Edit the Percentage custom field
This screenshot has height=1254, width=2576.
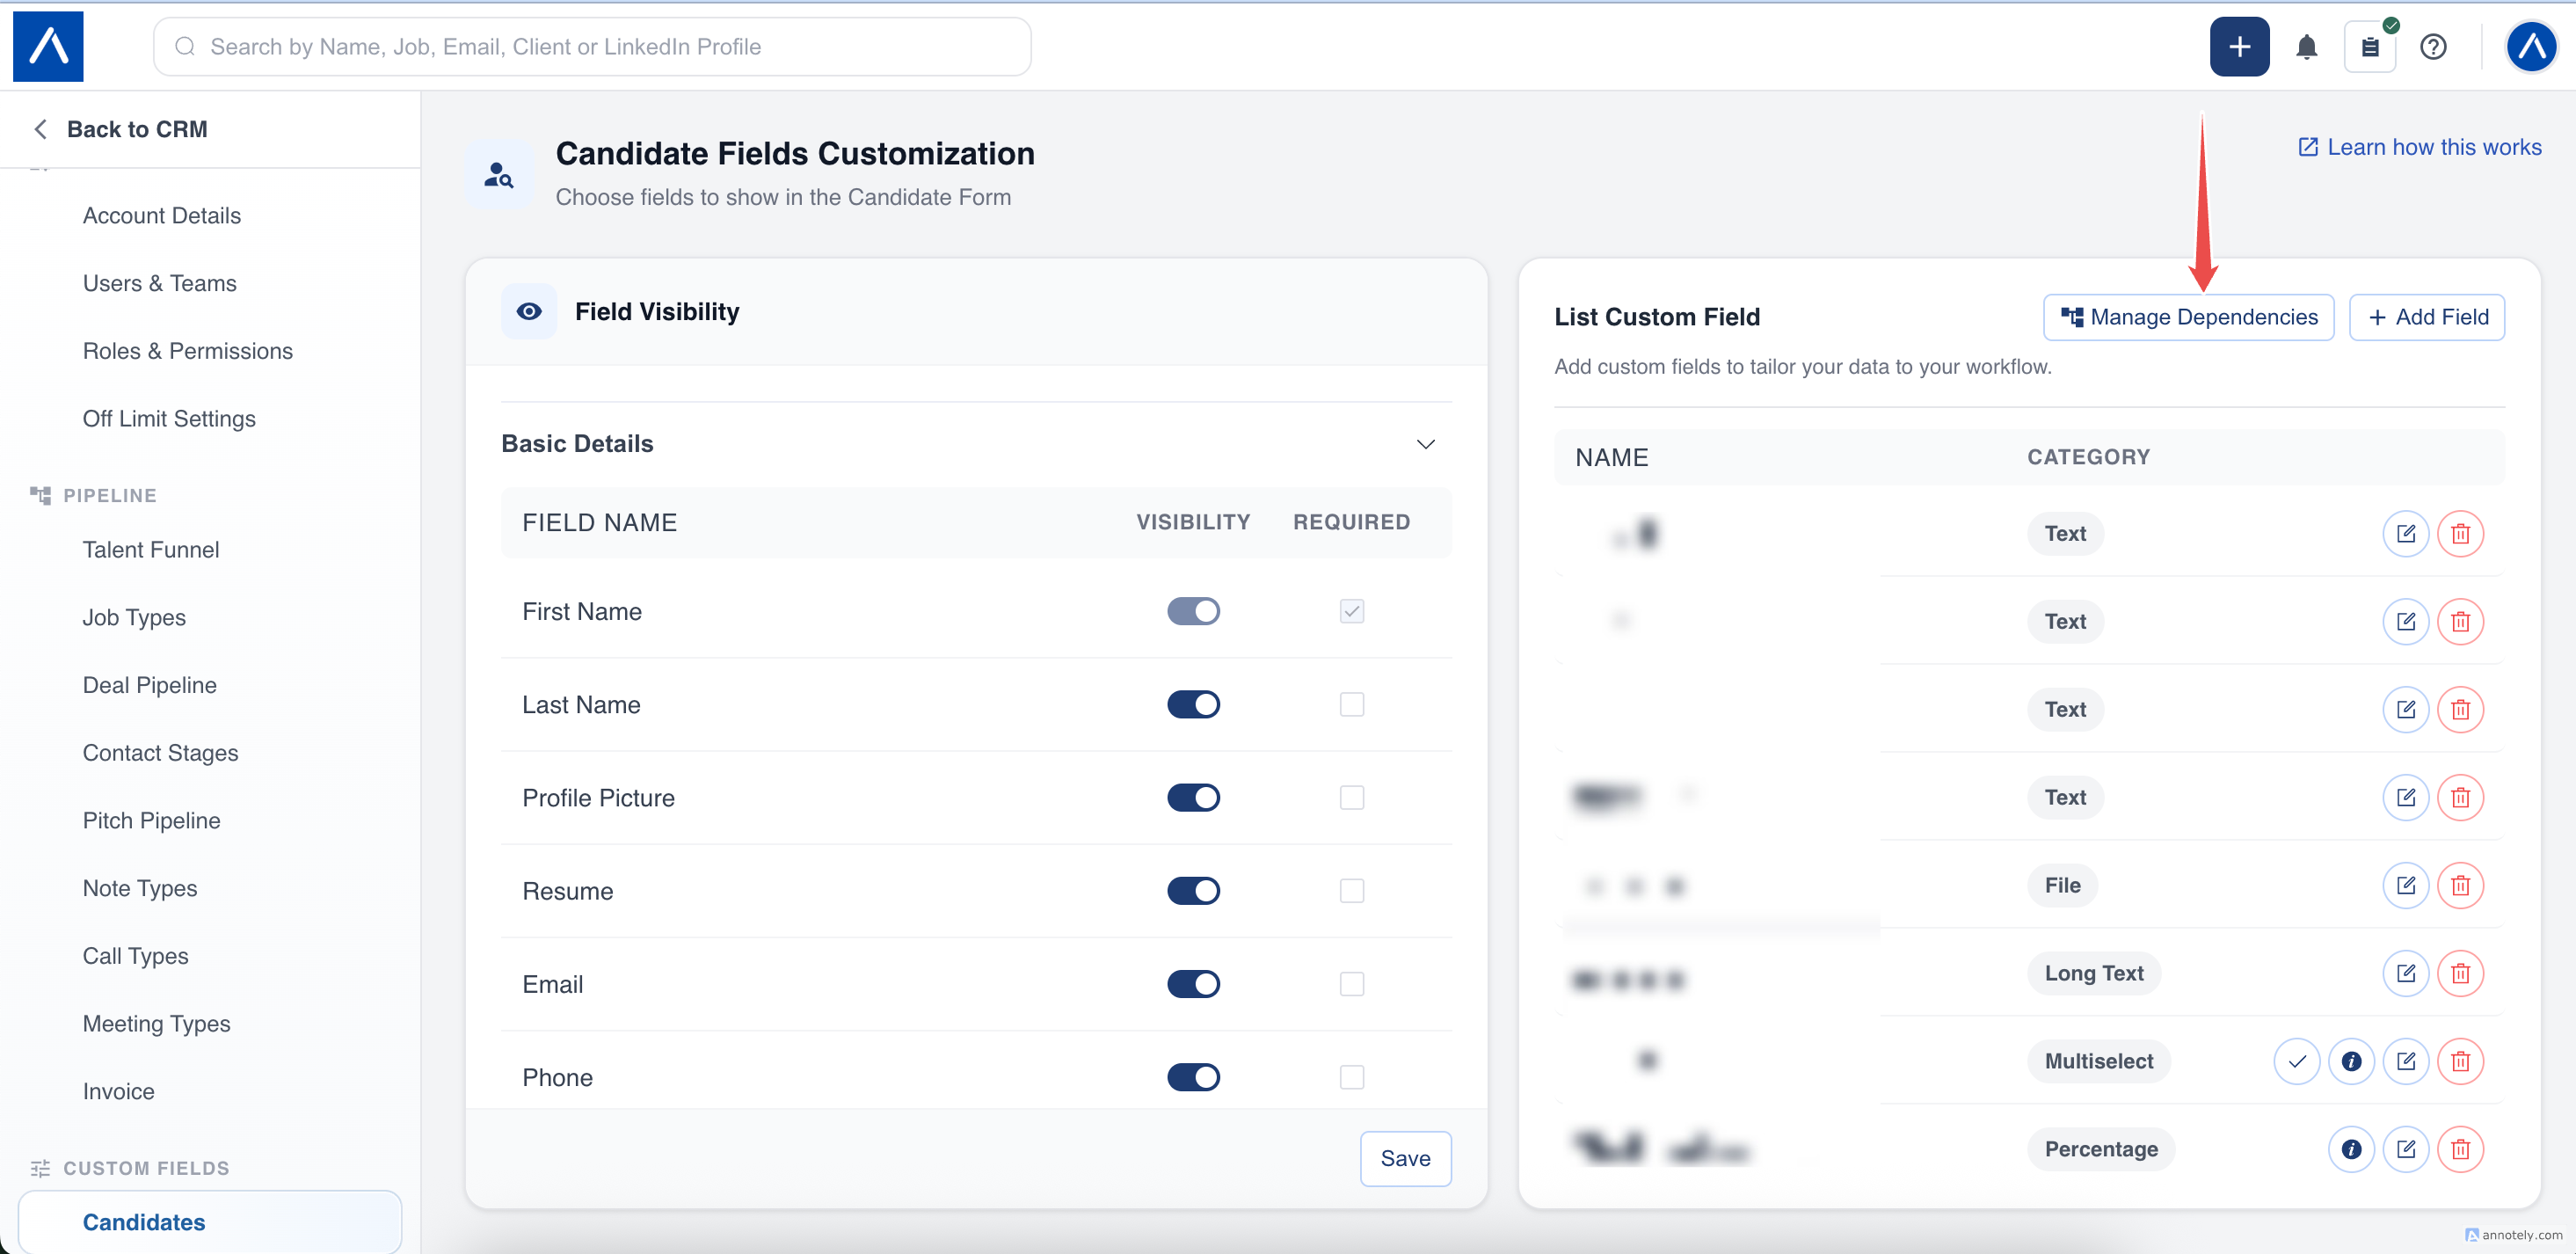pos(2405,1149)
